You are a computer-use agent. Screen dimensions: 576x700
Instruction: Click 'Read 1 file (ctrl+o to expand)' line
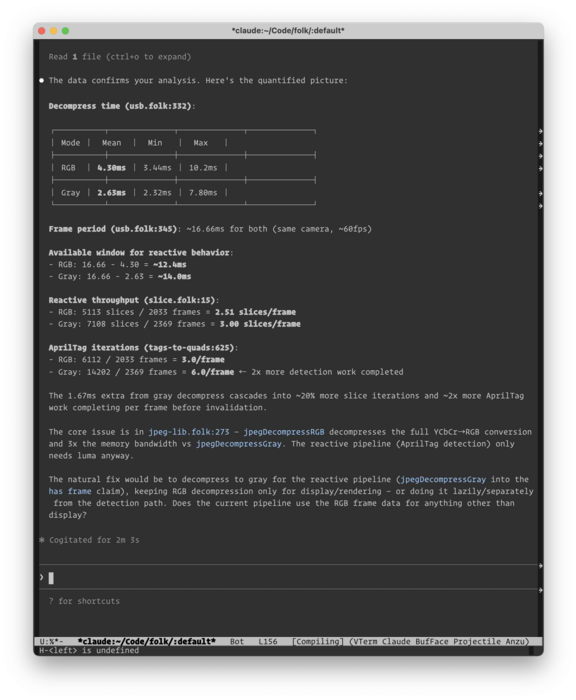120,57
